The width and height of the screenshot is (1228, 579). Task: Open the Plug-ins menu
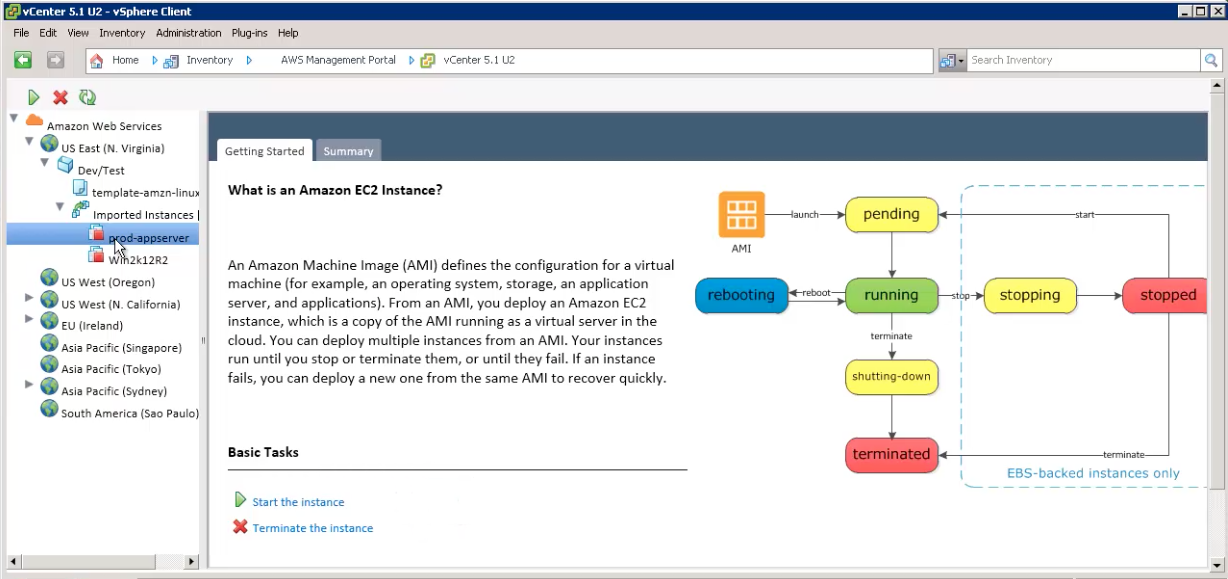250,33
